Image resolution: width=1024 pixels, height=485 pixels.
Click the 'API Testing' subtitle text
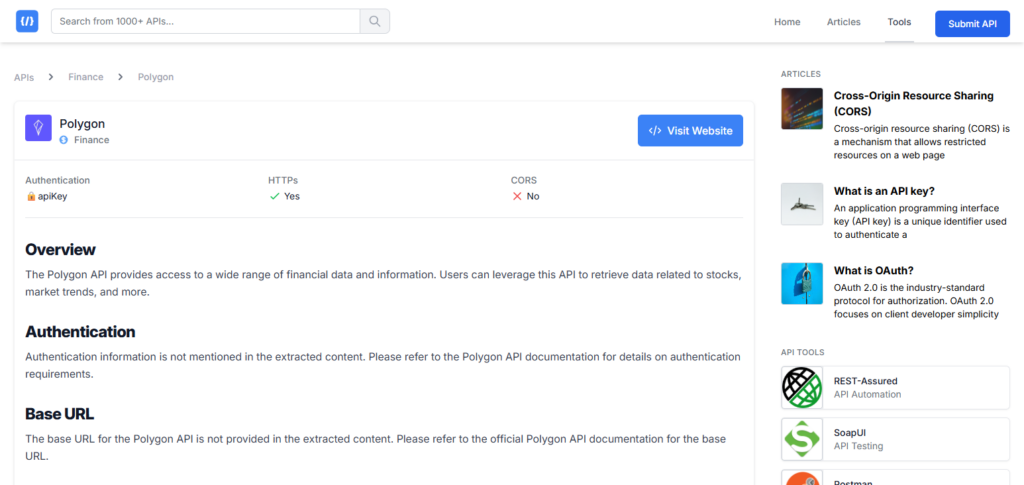click(858, 446)
